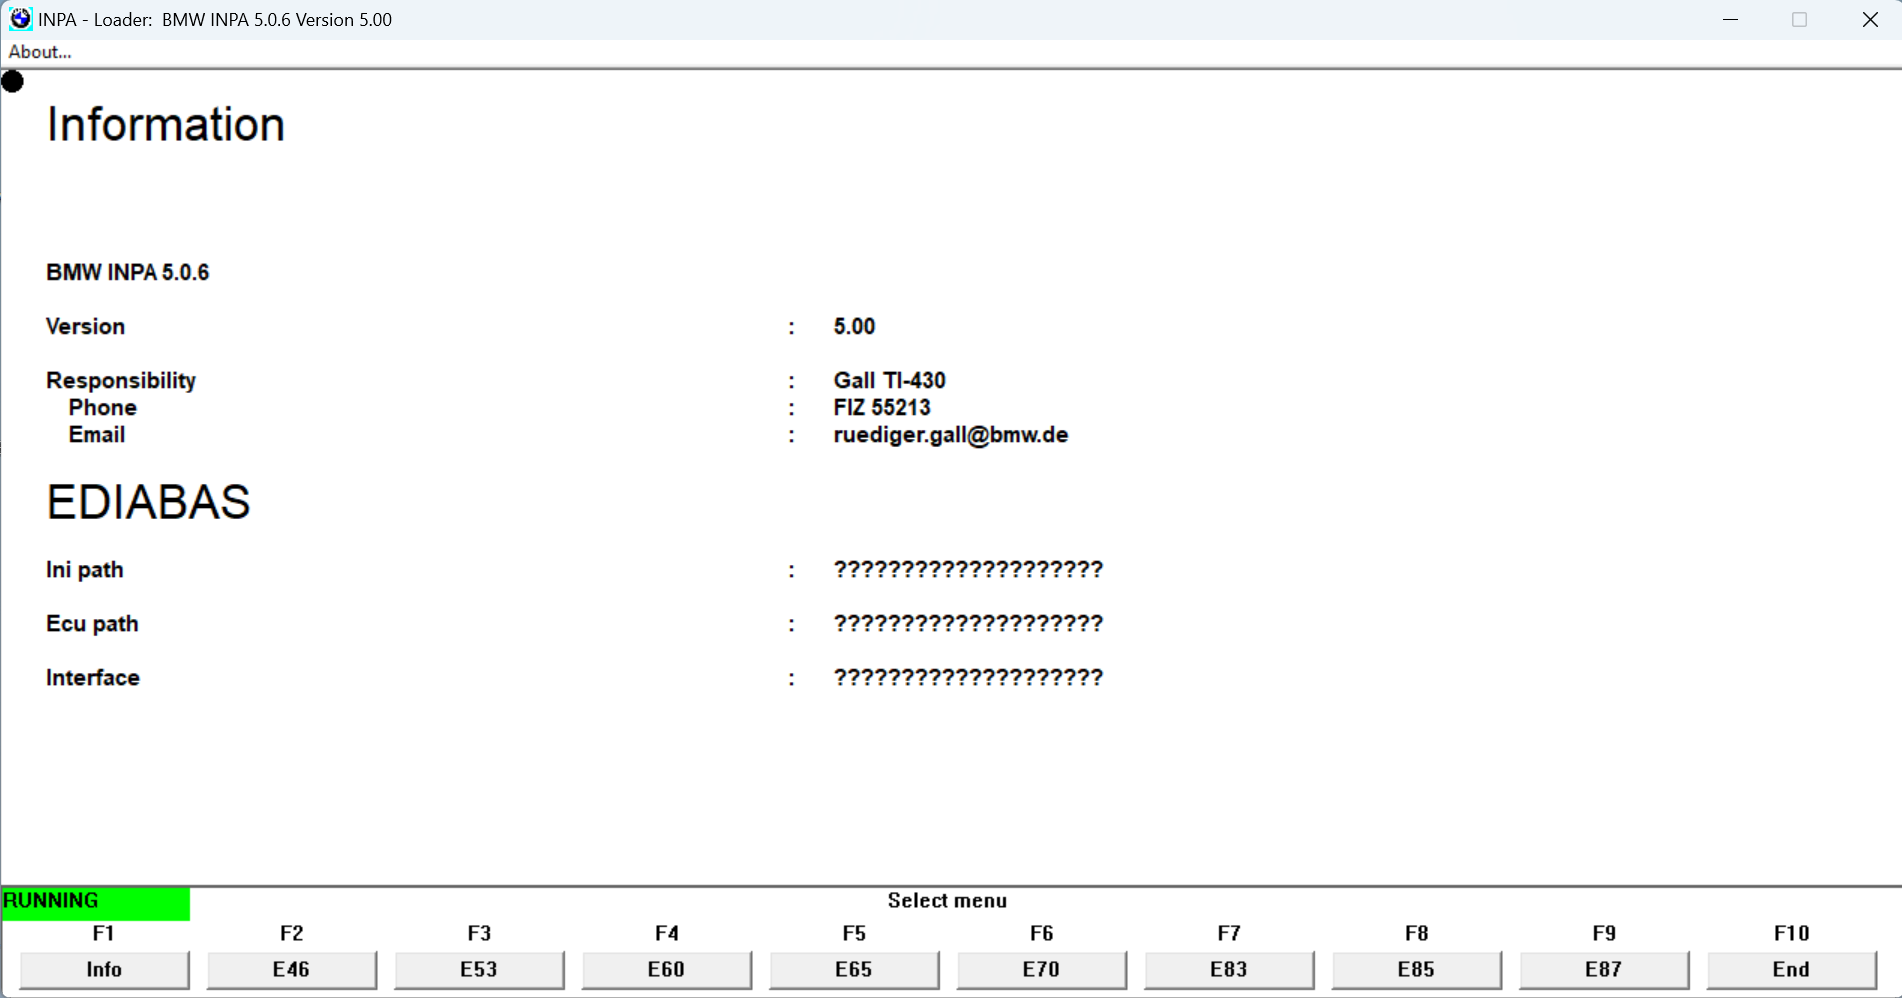Select the E87 model button
Screen dimensions: 1902x998
tap(1604, 969)
